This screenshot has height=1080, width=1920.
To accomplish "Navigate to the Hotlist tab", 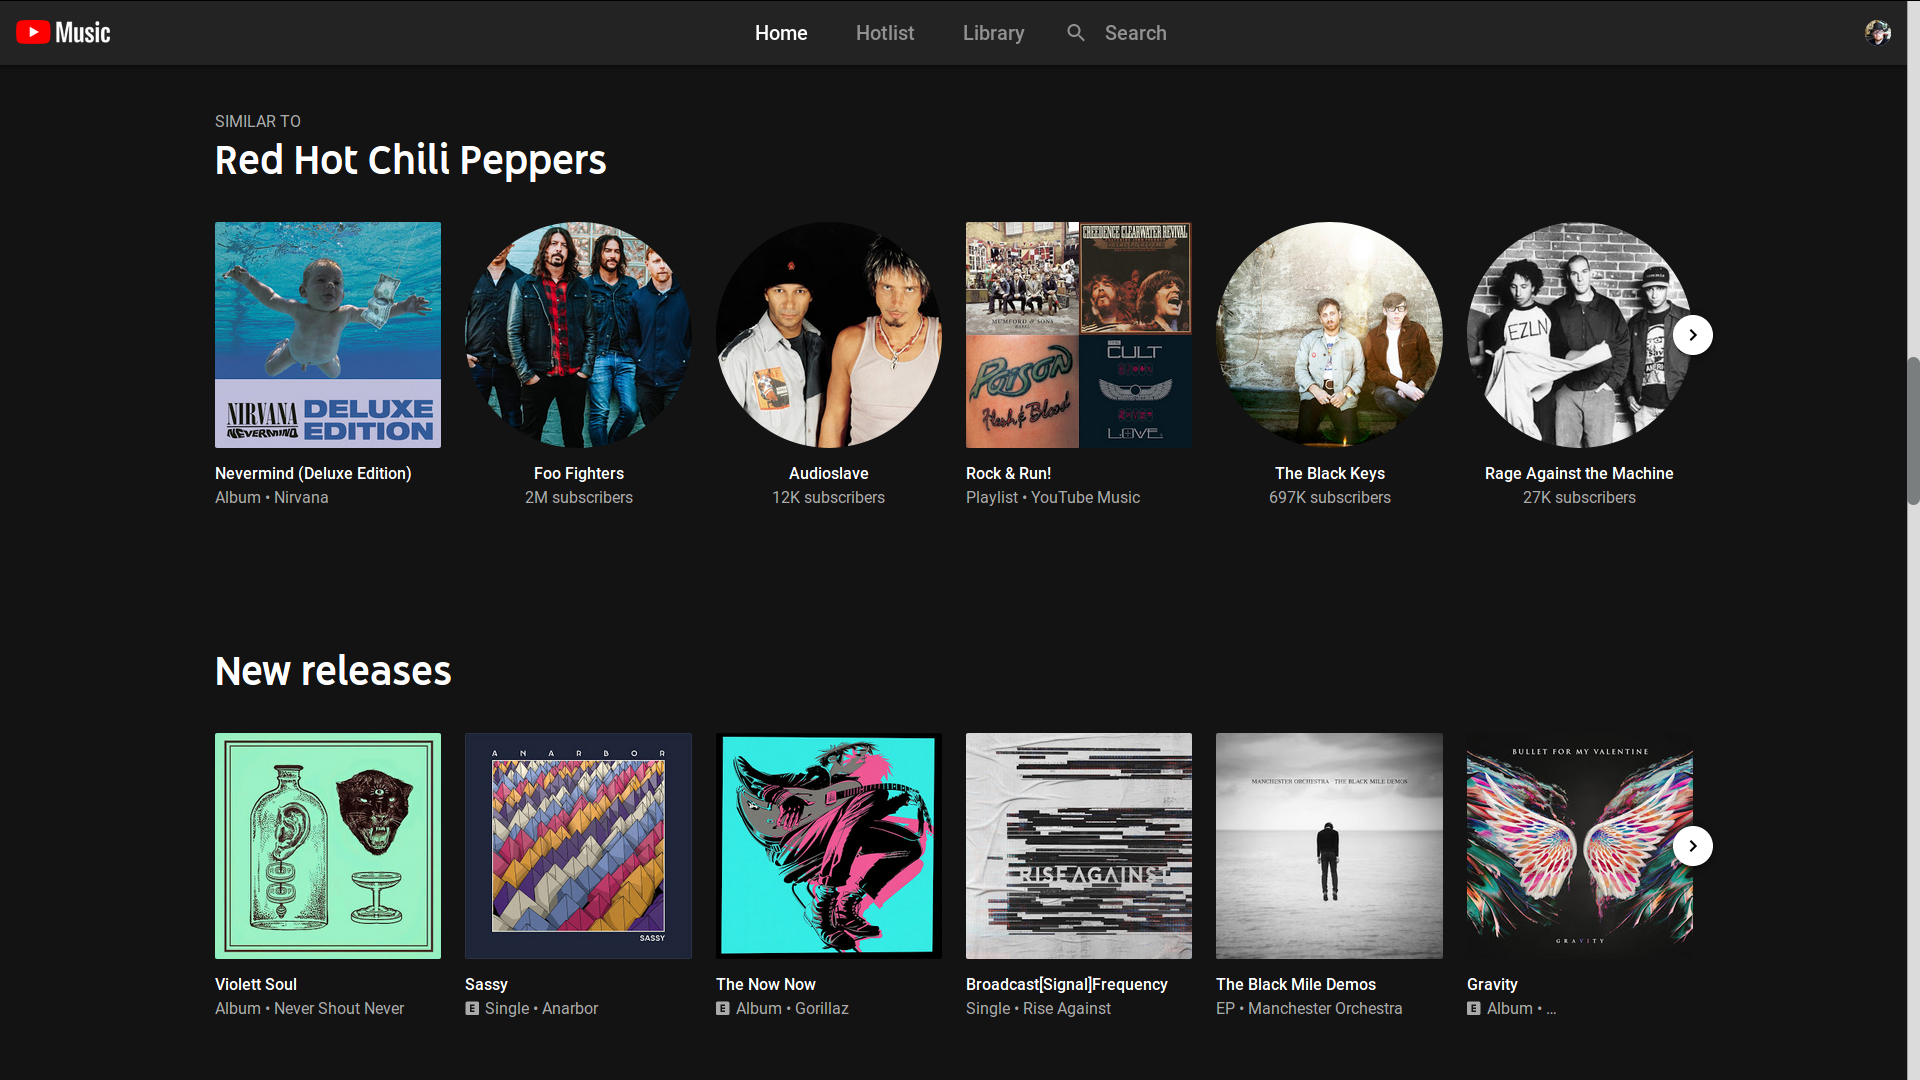I will 885,32.
